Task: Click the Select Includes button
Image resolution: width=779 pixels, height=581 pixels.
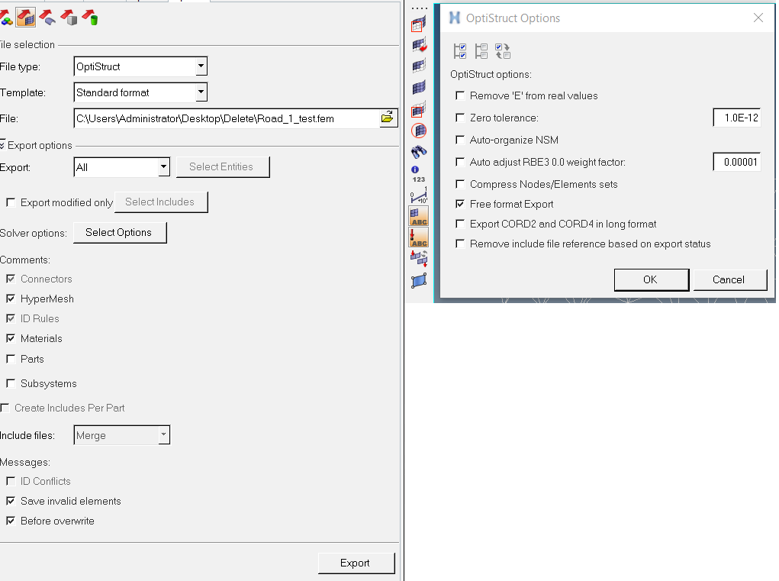Action: click(160, 202)
